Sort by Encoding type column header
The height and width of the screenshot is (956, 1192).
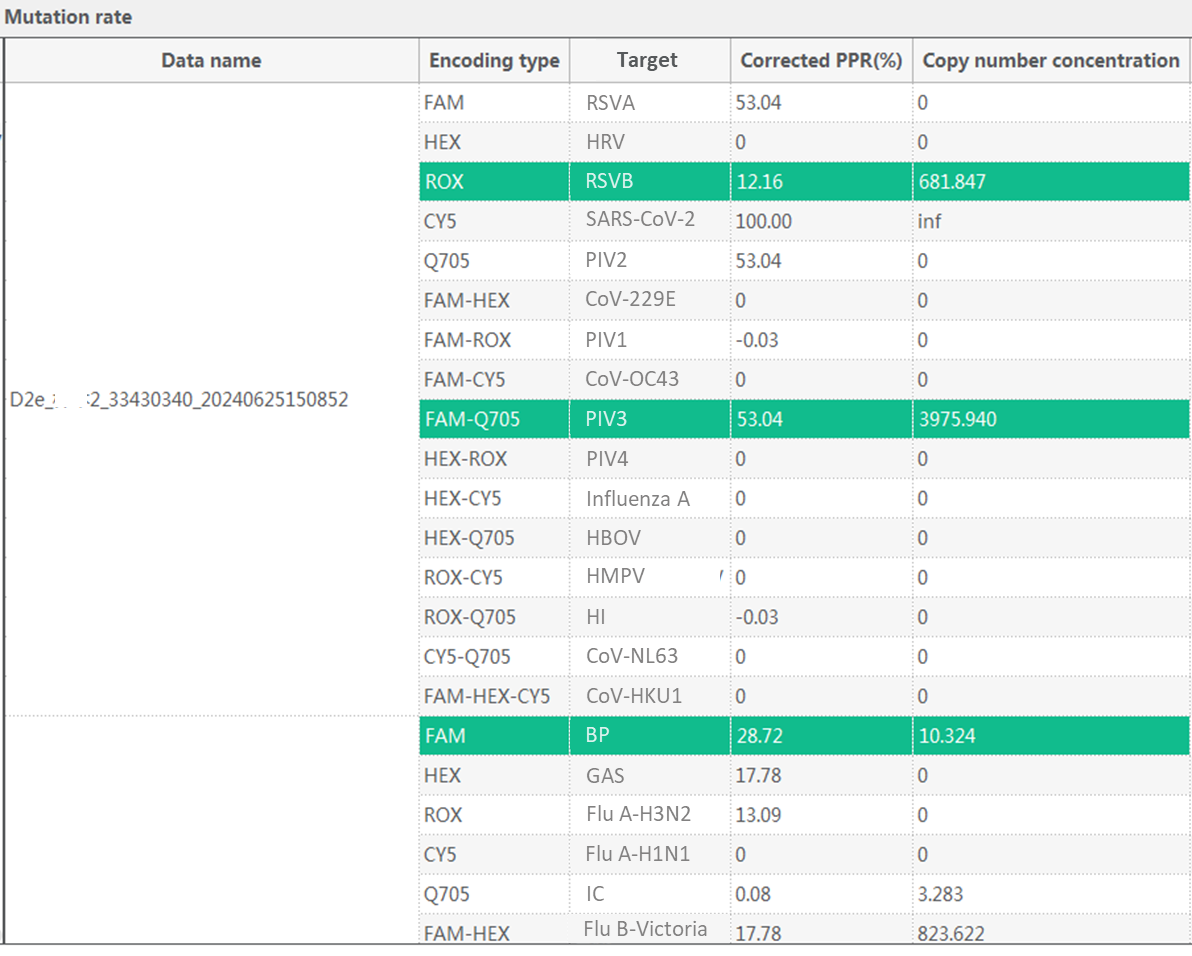tap(494, 61)
